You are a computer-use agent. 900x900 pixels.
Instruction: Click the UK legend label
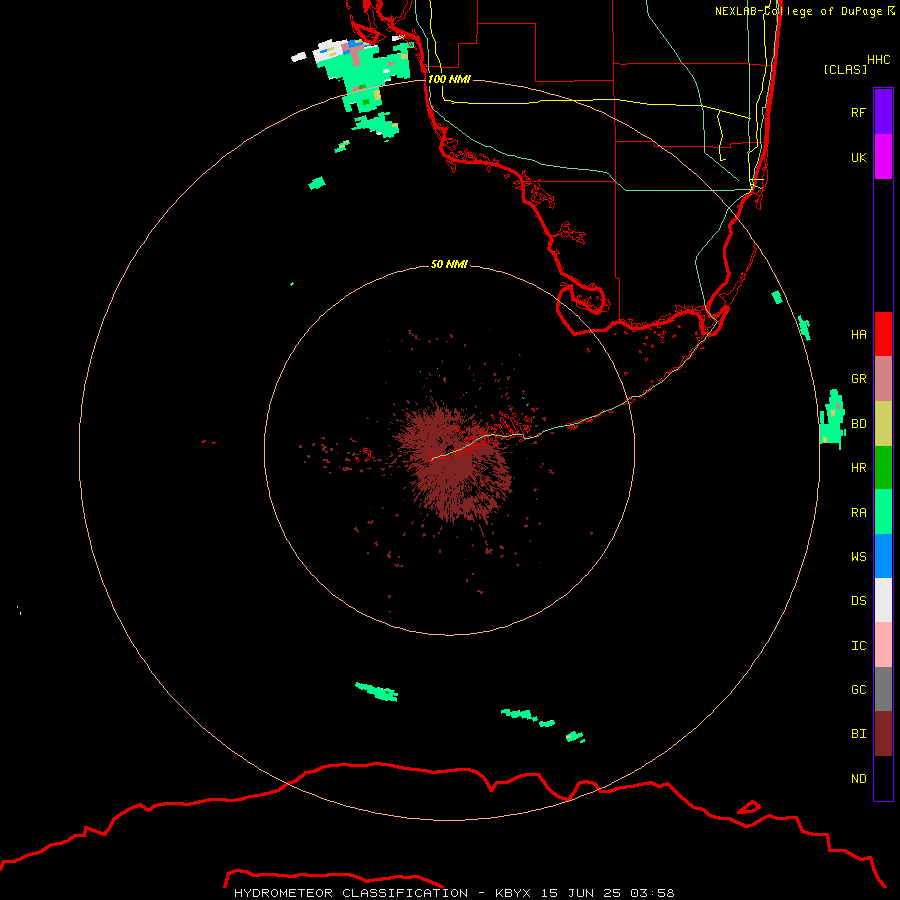[x=858, y=157]
